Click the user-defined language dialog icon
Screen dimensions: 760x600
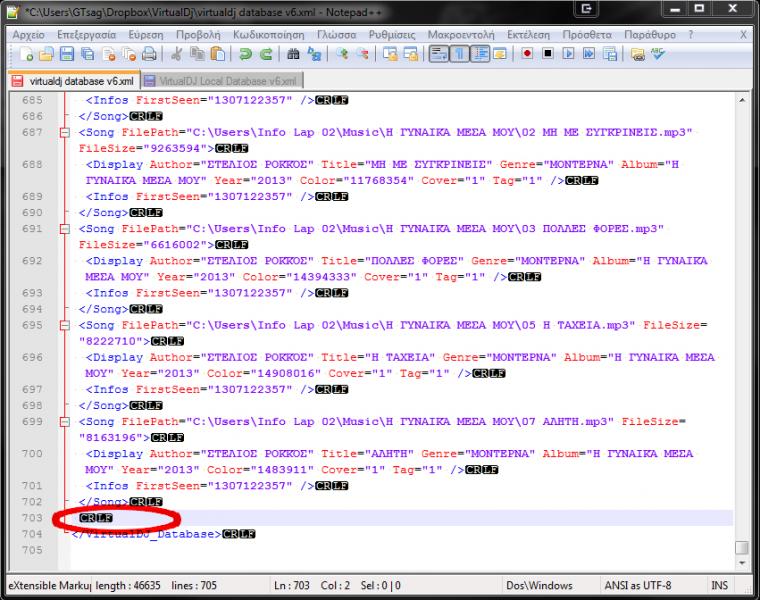click(x=500, y=54)
